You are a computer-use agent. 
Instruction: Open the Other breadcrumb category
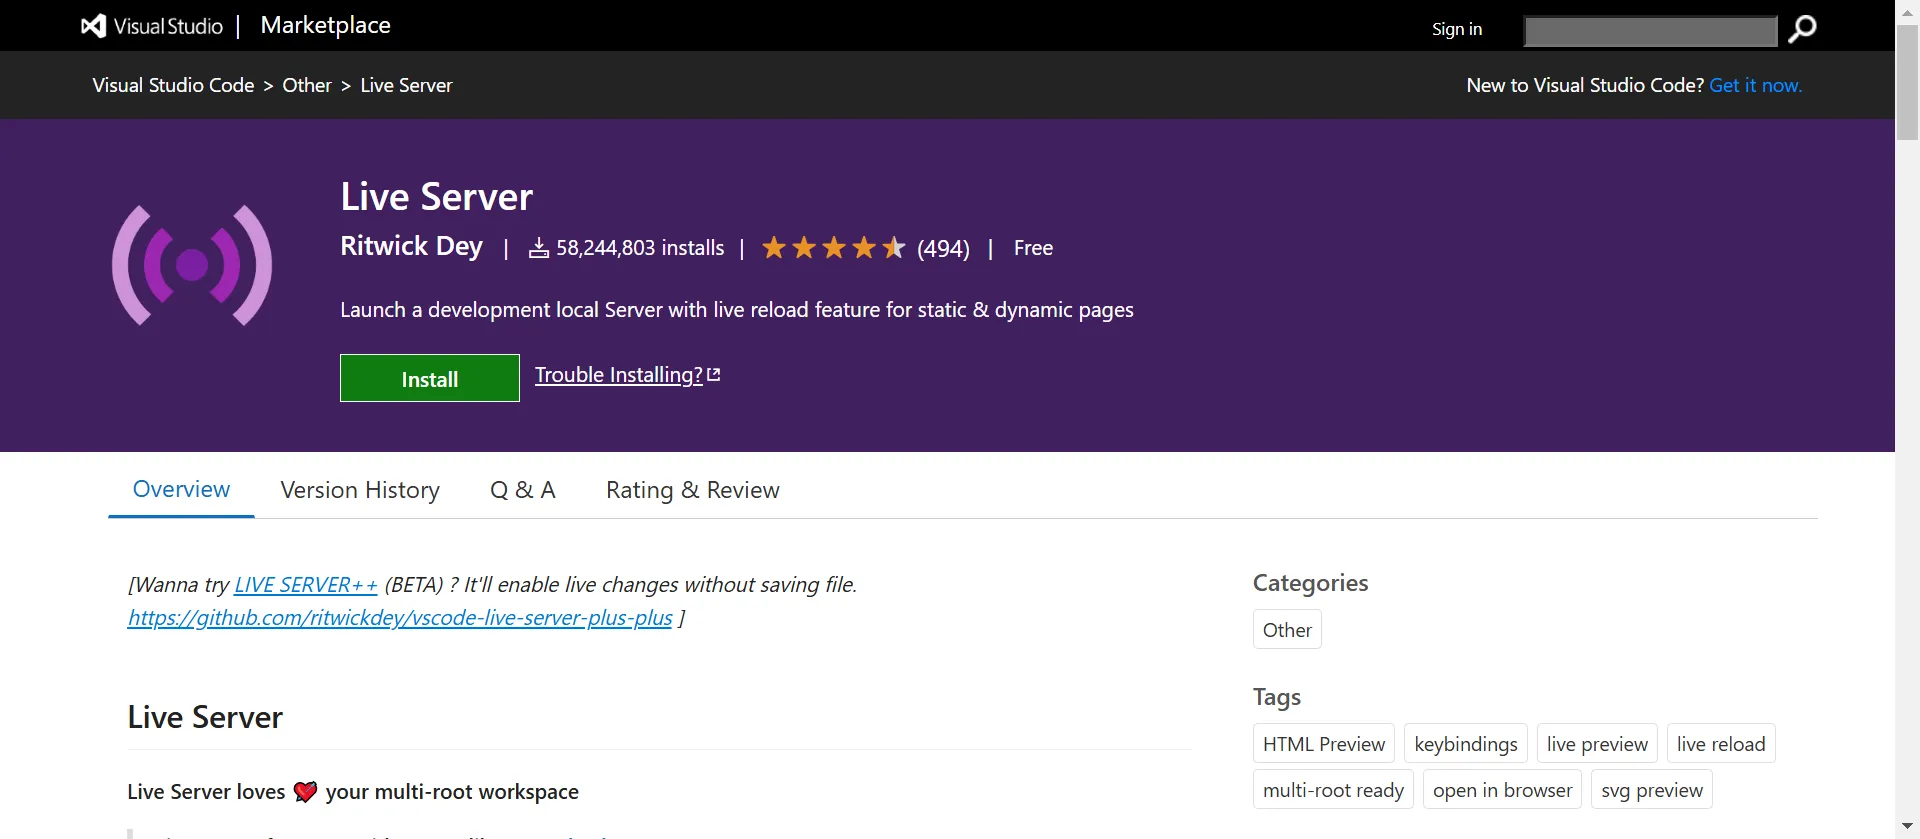point(306,85)
